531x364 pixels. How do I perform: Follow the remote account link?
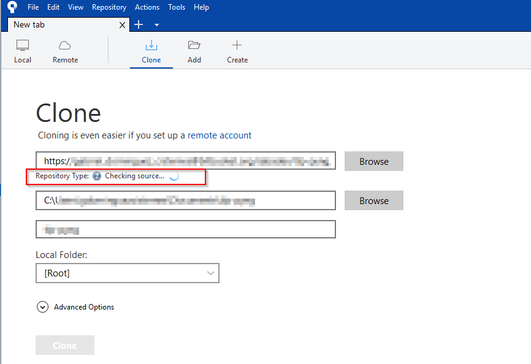coord(219,135)
